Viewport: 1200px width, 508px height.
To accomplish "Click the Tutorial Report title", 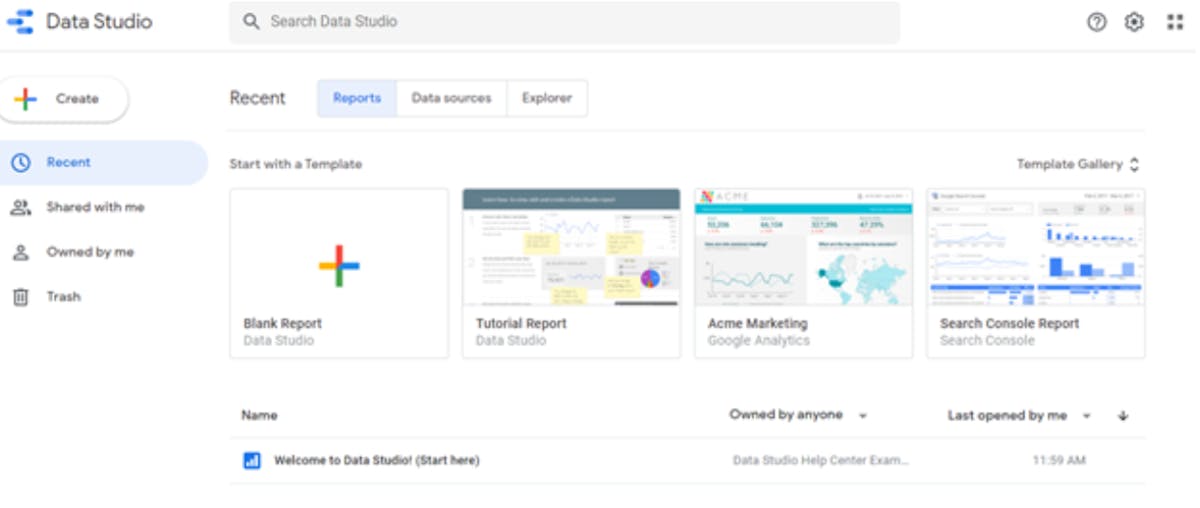I will click(521, 324).
